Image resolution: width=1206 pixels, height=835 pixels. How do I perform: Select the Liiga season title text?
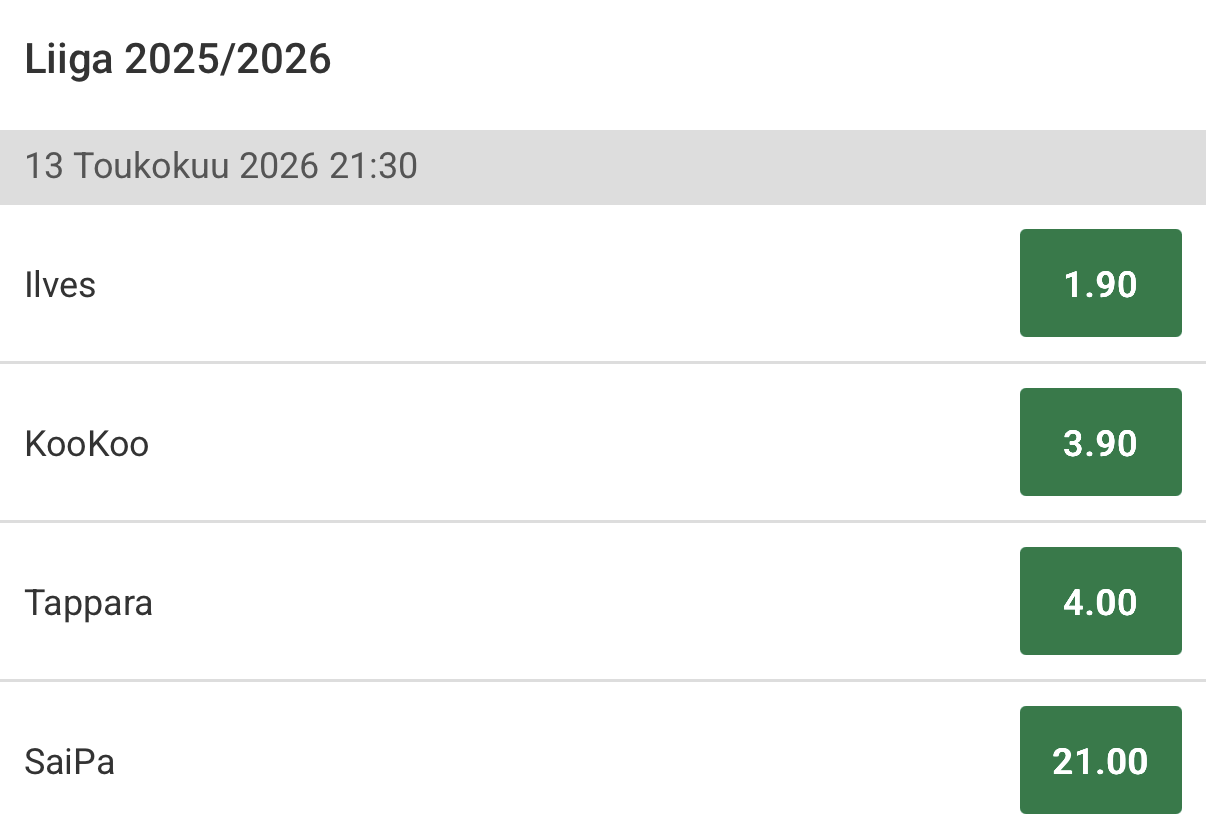point(177,60)
